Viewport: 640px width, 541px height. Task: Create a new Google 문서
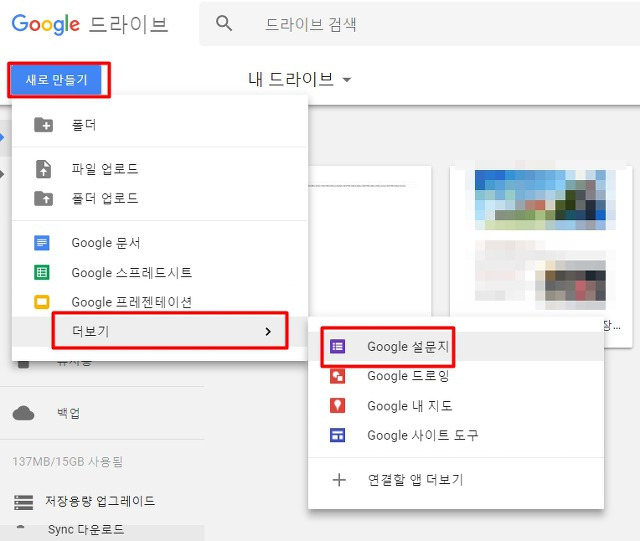[160, 243]
